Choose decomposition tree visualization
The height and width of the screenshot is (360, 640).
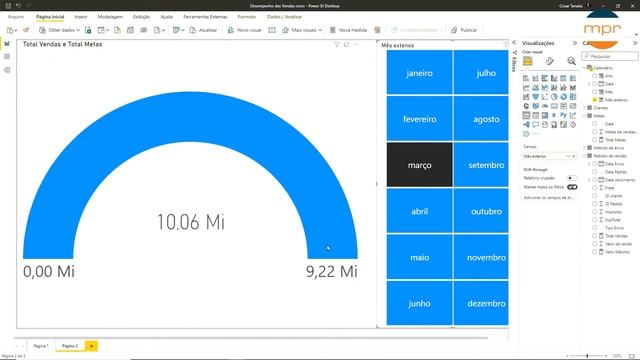pos(526,125)
